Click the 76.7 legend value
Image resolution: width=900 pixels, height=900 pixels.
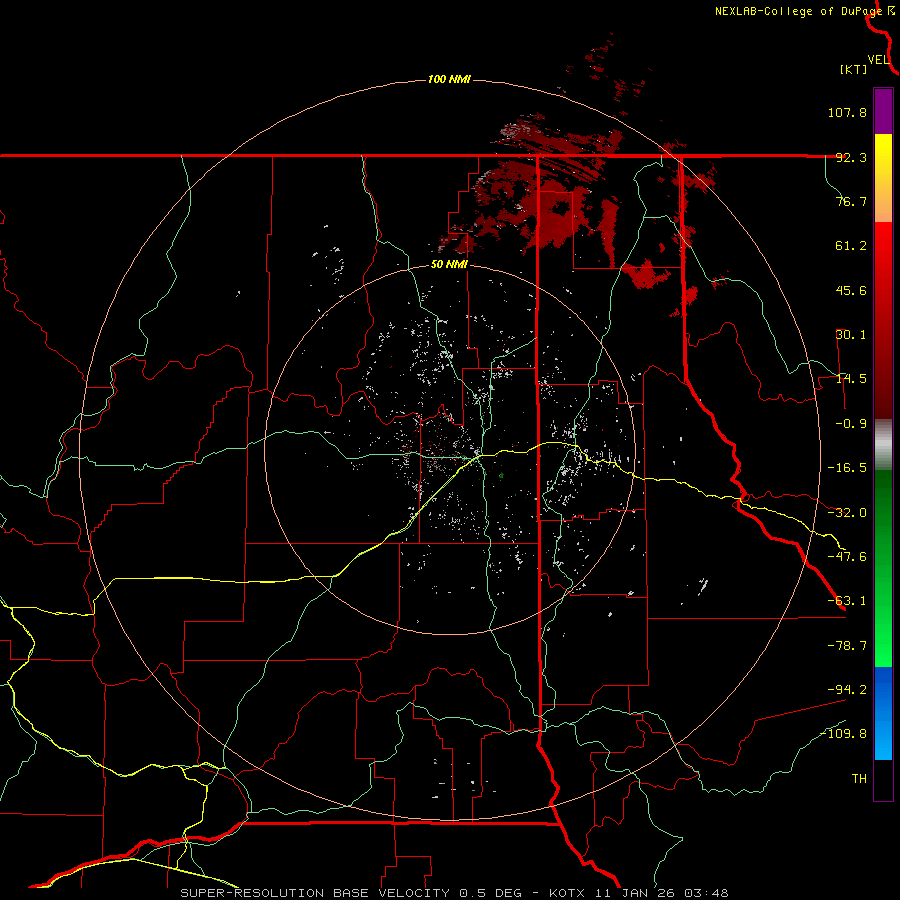pos(851,201)
